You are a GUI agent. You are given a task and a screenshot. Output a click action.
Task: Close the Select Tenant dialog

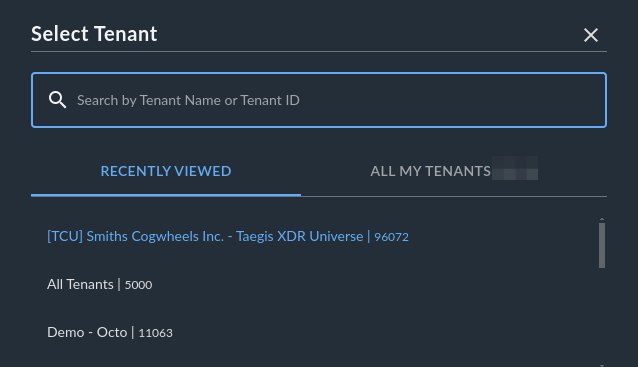[x=591, y=35]
